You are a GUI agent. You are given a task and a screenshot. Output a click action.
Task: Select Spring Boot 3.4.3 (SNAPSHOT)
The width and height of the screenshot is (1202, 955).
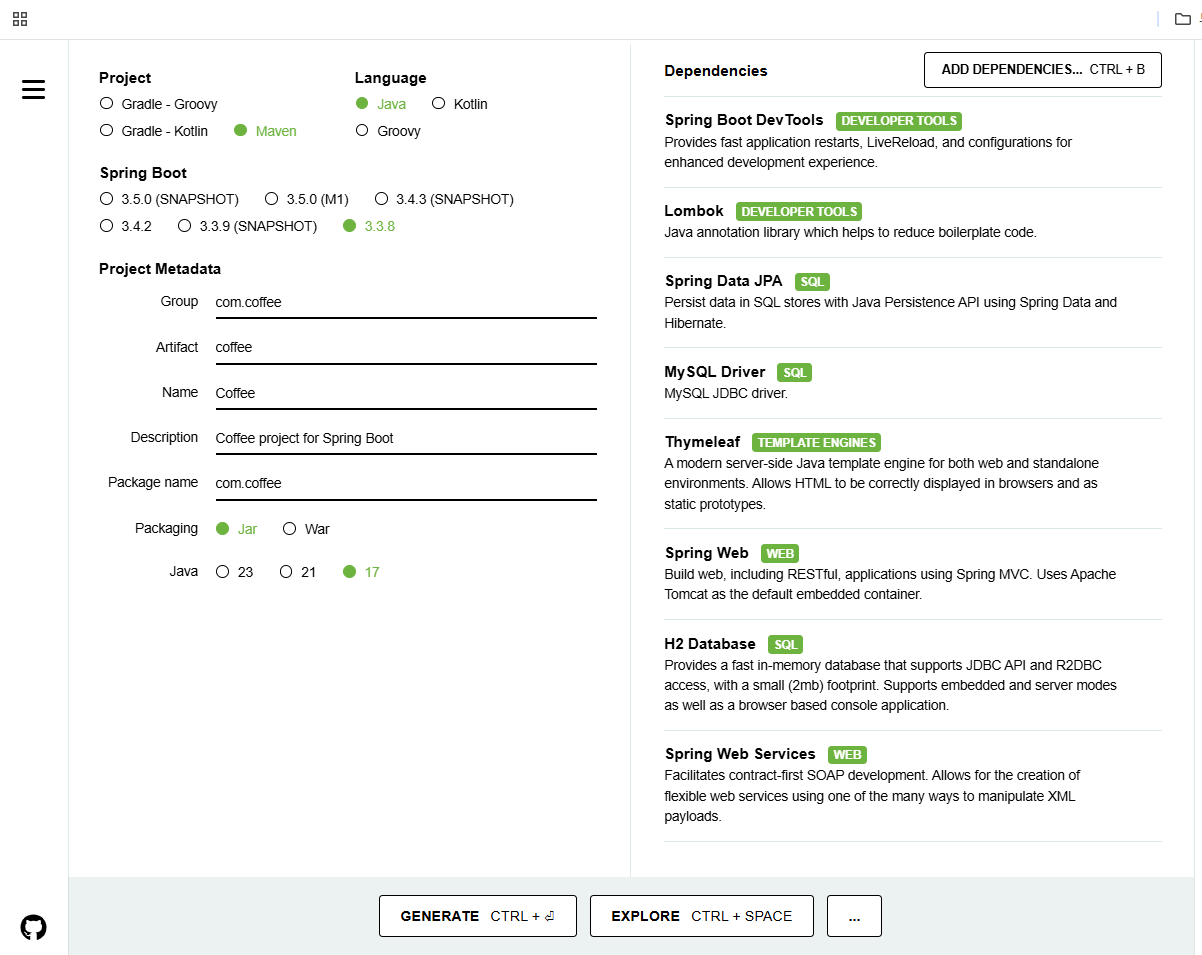click(445, 199)
